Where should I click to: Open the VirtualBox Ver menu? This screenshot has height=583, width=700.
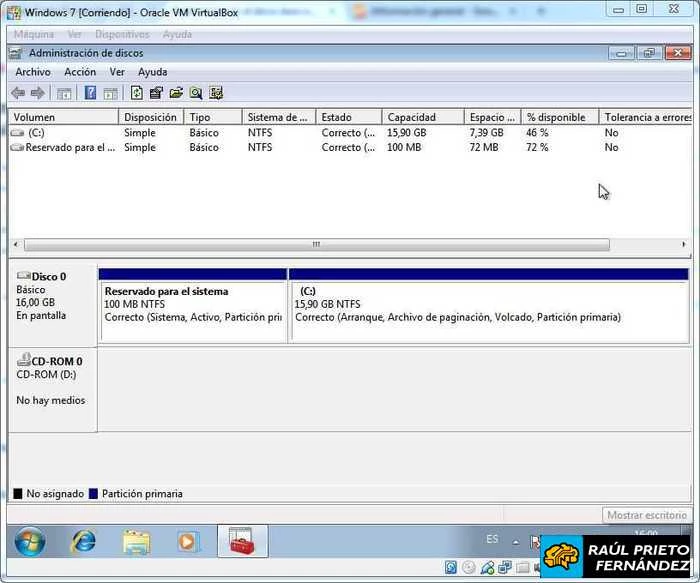point(74,34)
